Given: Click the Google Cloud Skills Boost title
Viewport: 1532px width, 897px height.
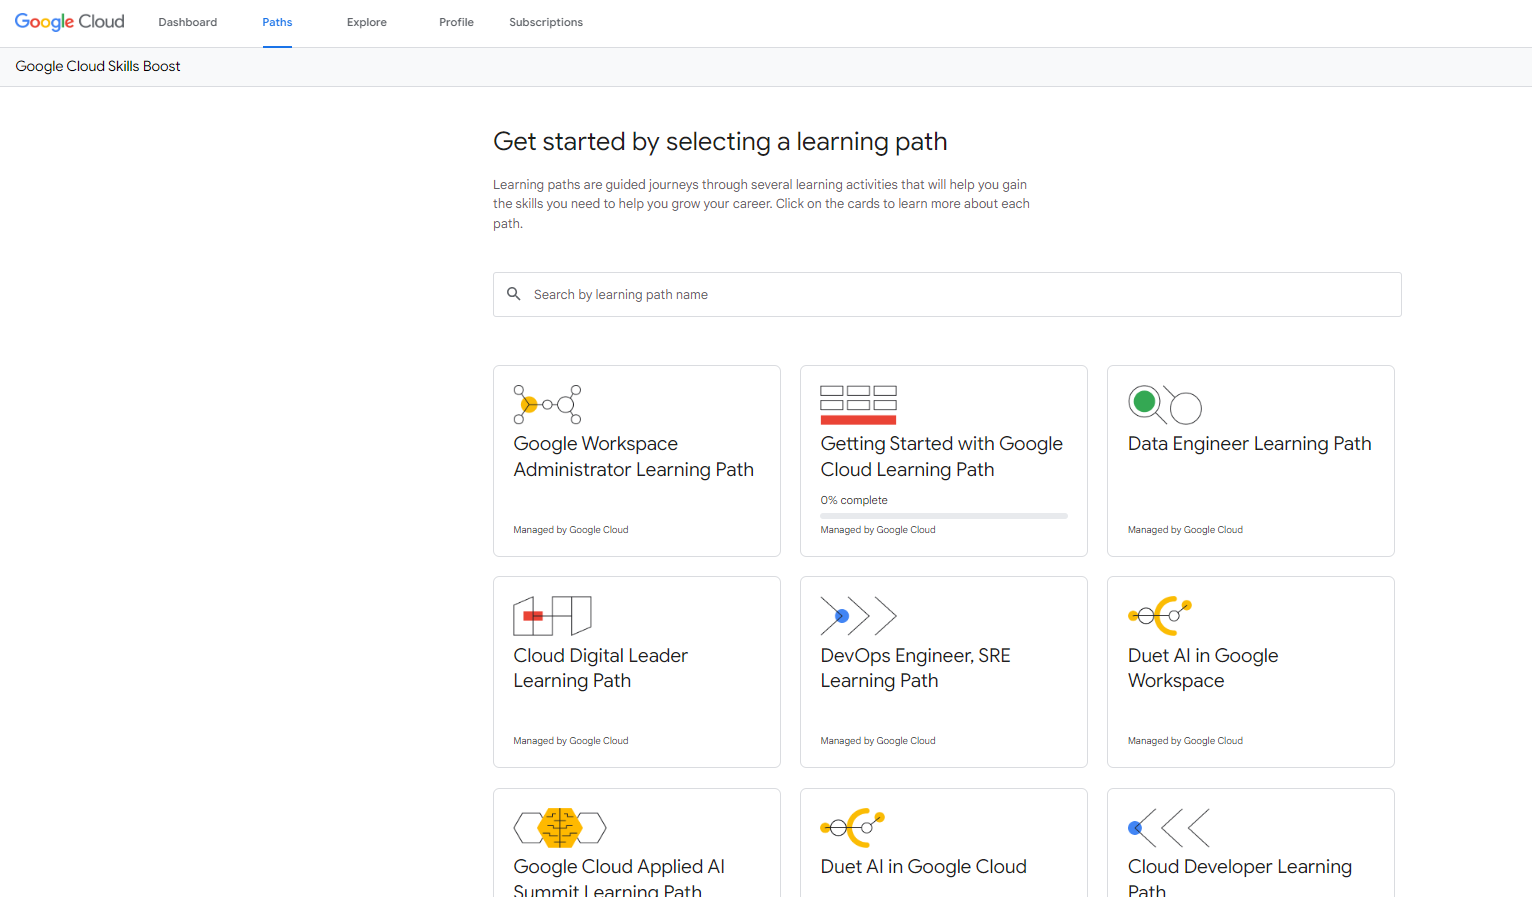Looking at the screenshot, I should (x=98, y=66).
